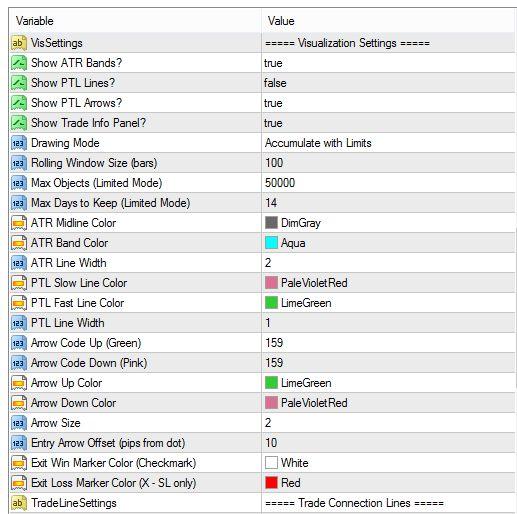The height and width of the screenshot is (514, 517).
Task: Edit the Max Objects value 50000
Action: pos(389,183)
